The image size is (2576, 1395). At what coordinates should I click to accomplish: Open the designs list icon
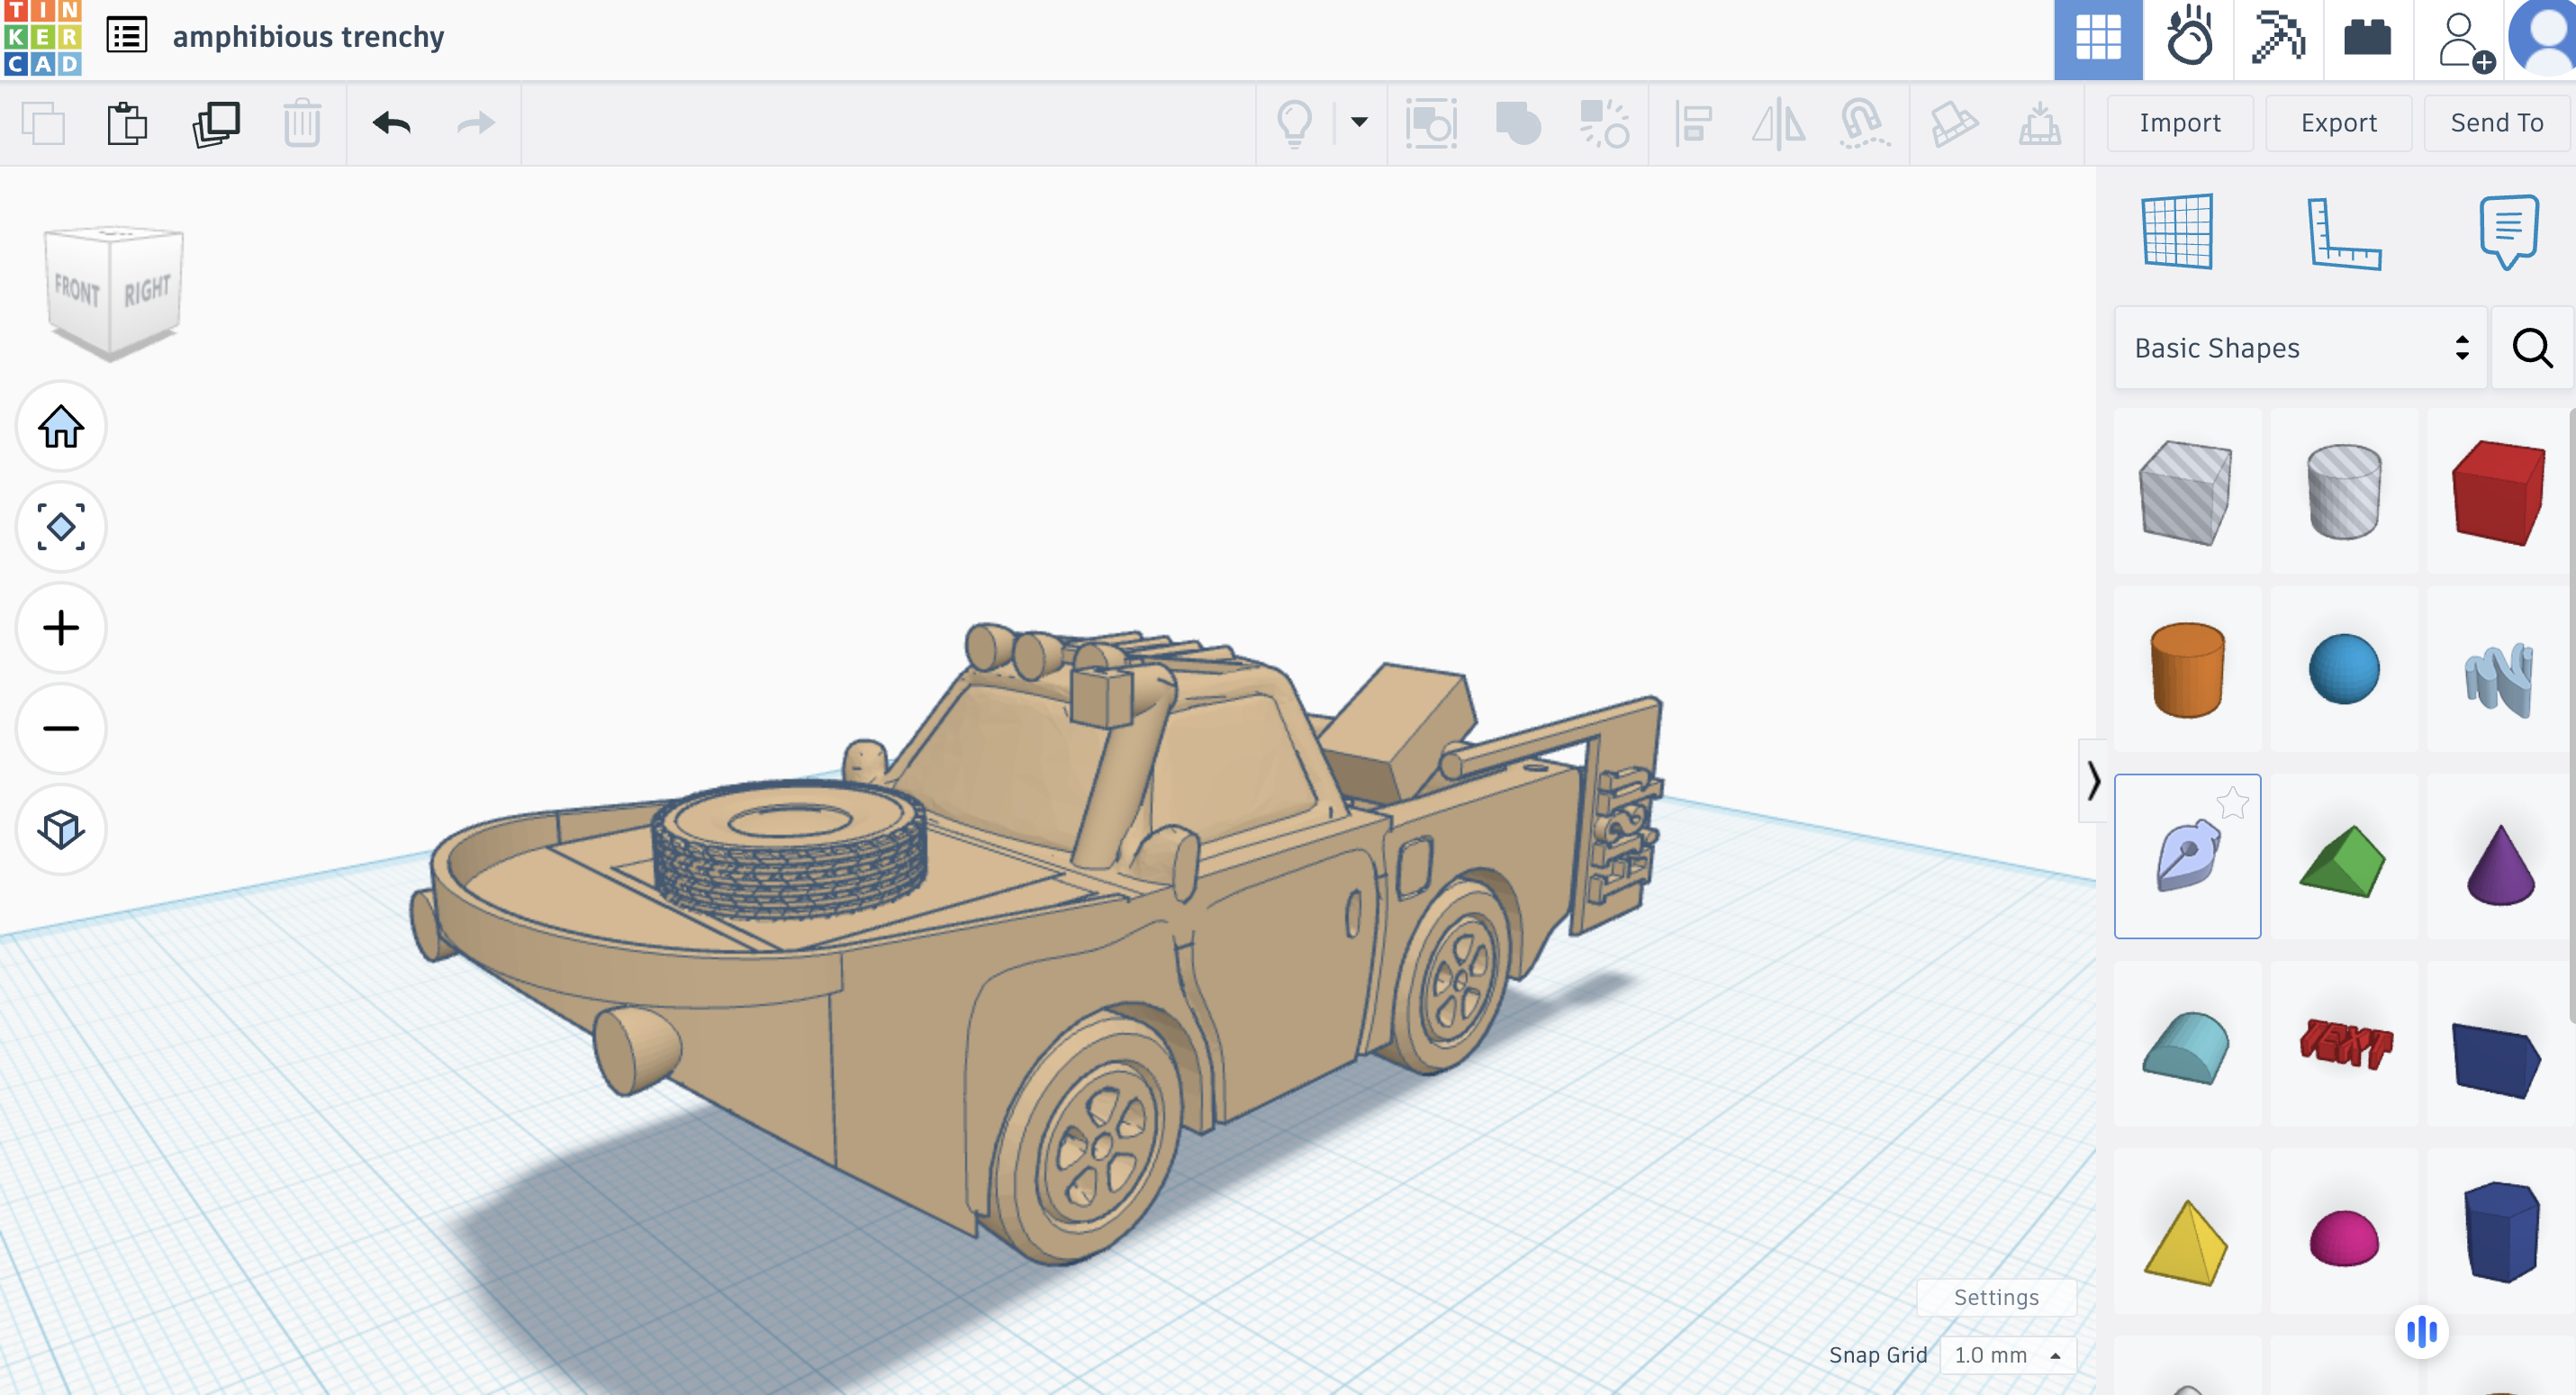coord(127,36)
